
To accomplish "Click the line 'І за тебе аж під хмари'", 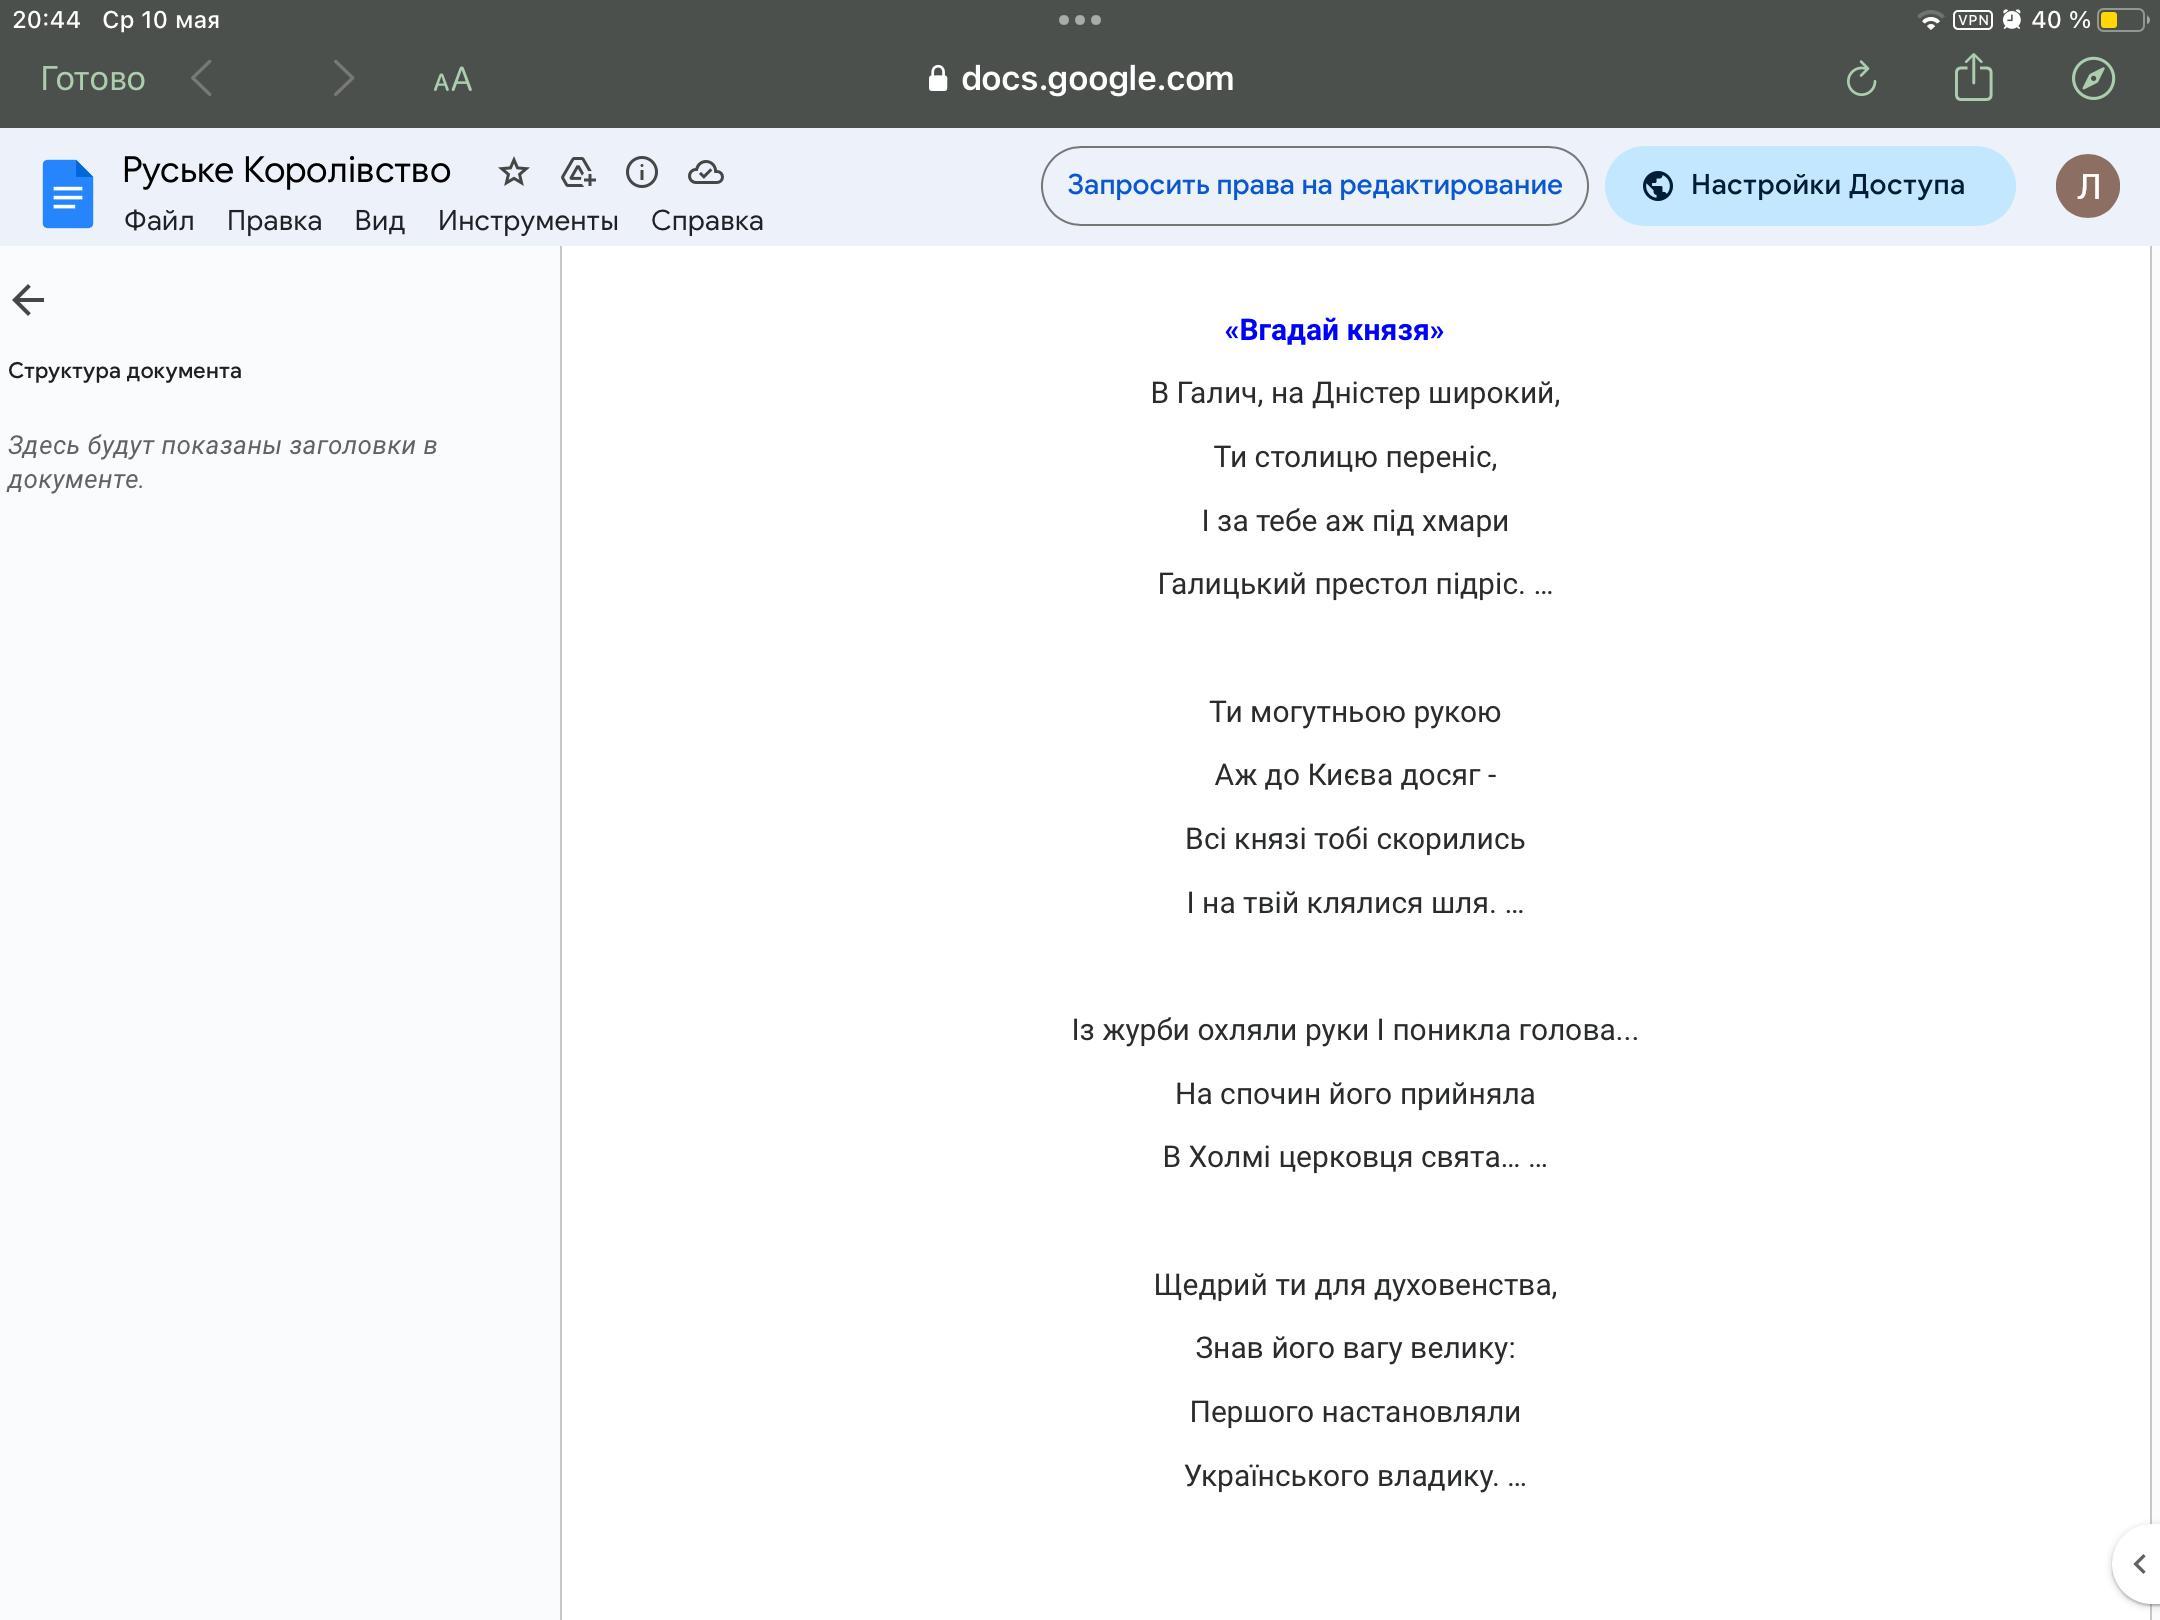I will point(1355,521).
